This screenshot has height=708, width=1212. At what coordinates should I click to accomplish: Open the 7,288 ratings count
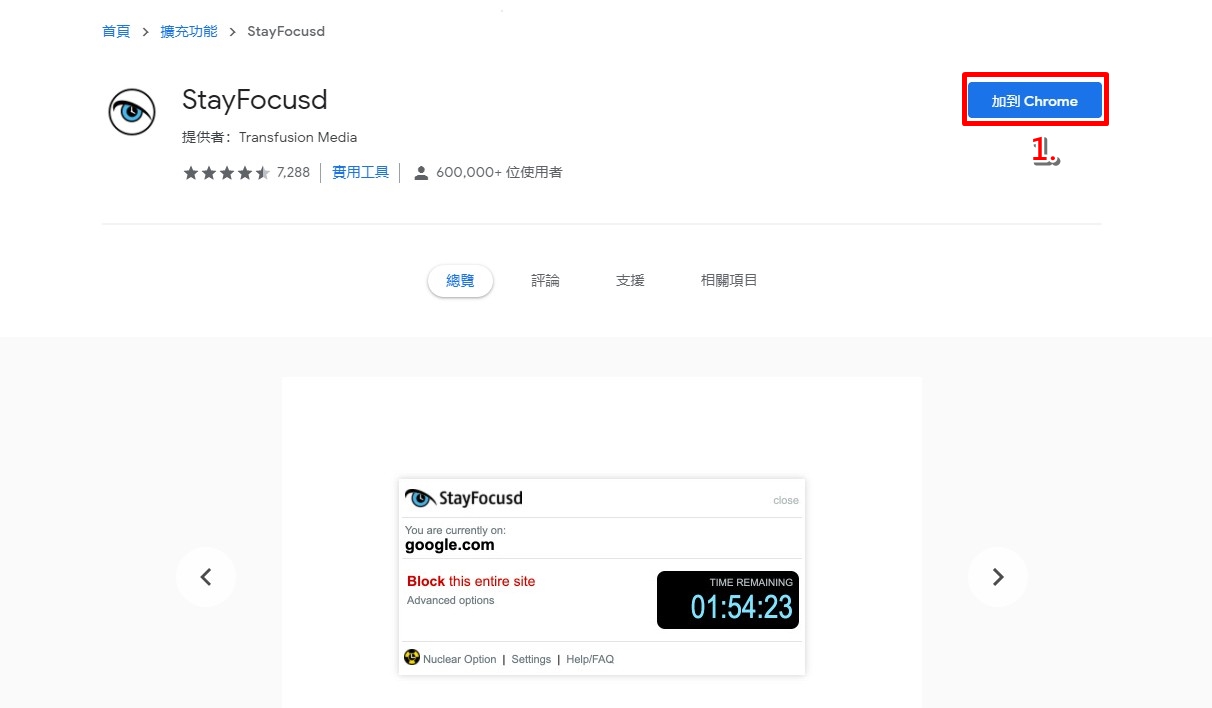pyautogui.click(x=293, y=172)
